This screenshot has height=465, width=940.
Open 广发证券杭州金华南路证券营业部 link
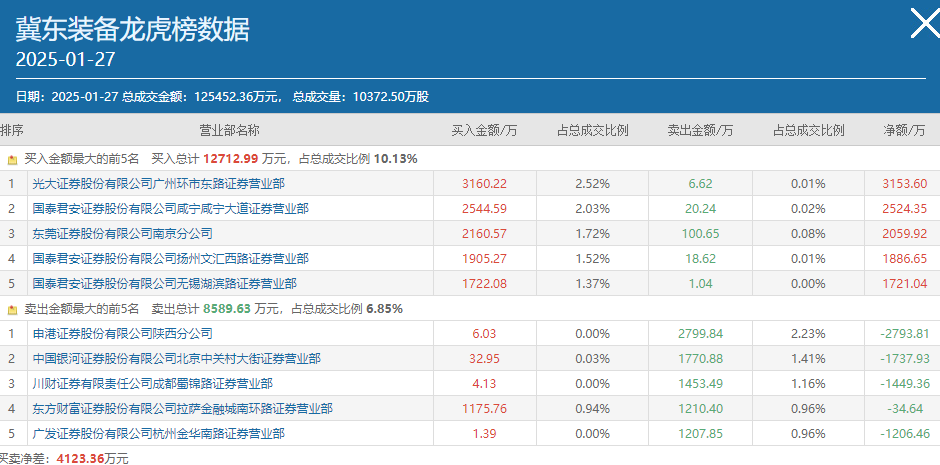tap(159, 433)
